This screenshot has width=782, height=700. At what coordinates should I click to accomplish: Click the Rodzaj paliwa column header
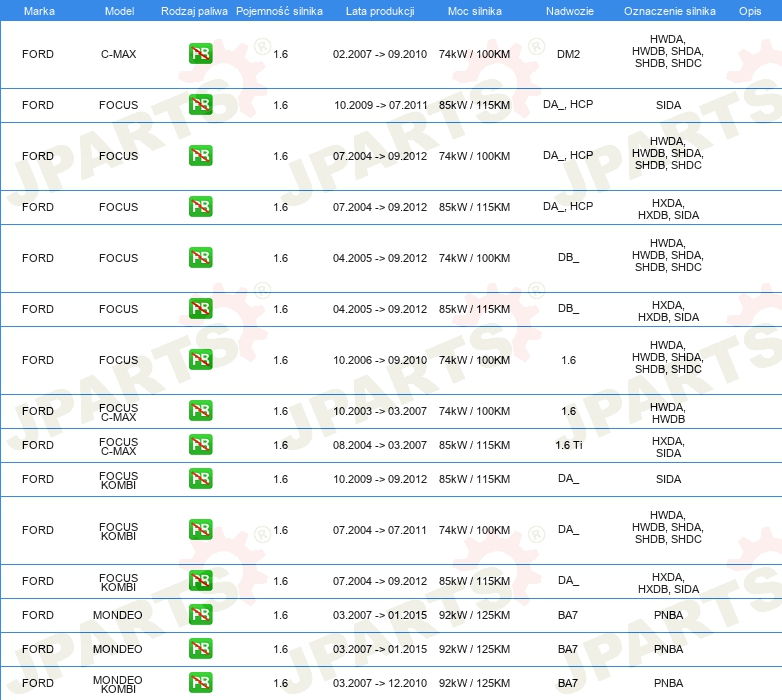tap(194, 11)
